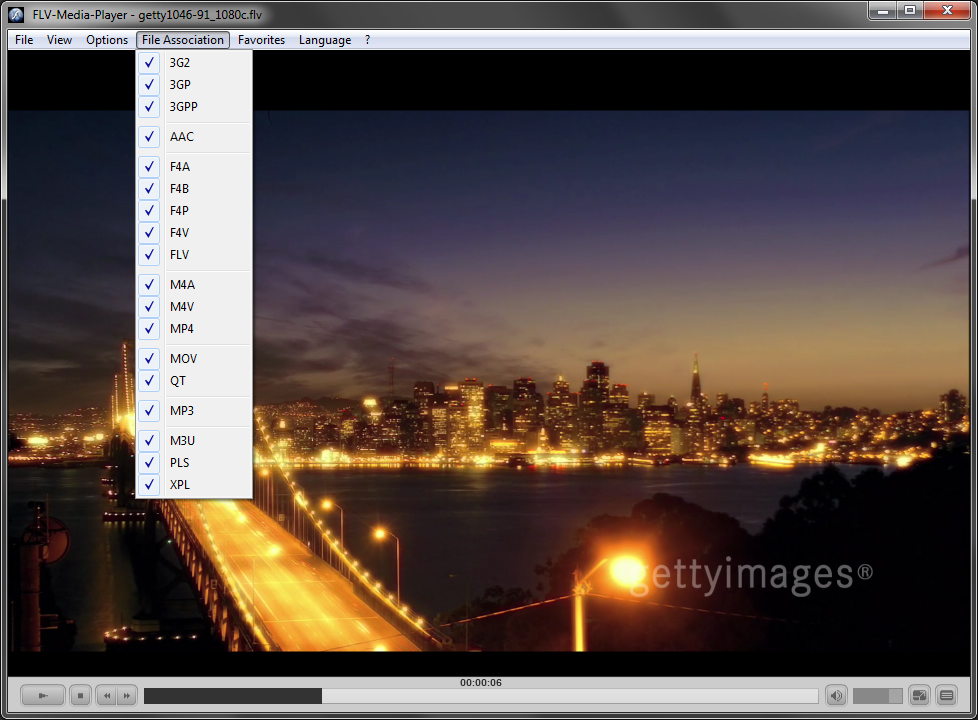
Task: Open the View menu
Action: pyautogui.click(x=60, y=40)
